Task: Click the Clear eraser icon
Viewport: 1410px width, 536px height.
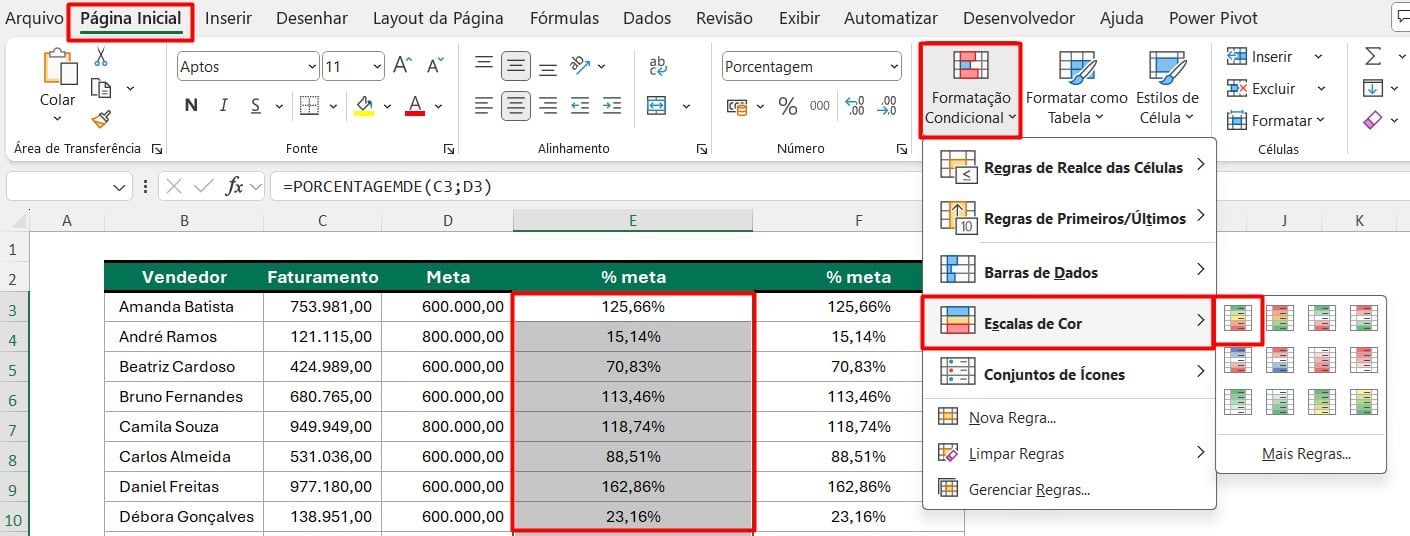Action: [x=1373, y=120]
